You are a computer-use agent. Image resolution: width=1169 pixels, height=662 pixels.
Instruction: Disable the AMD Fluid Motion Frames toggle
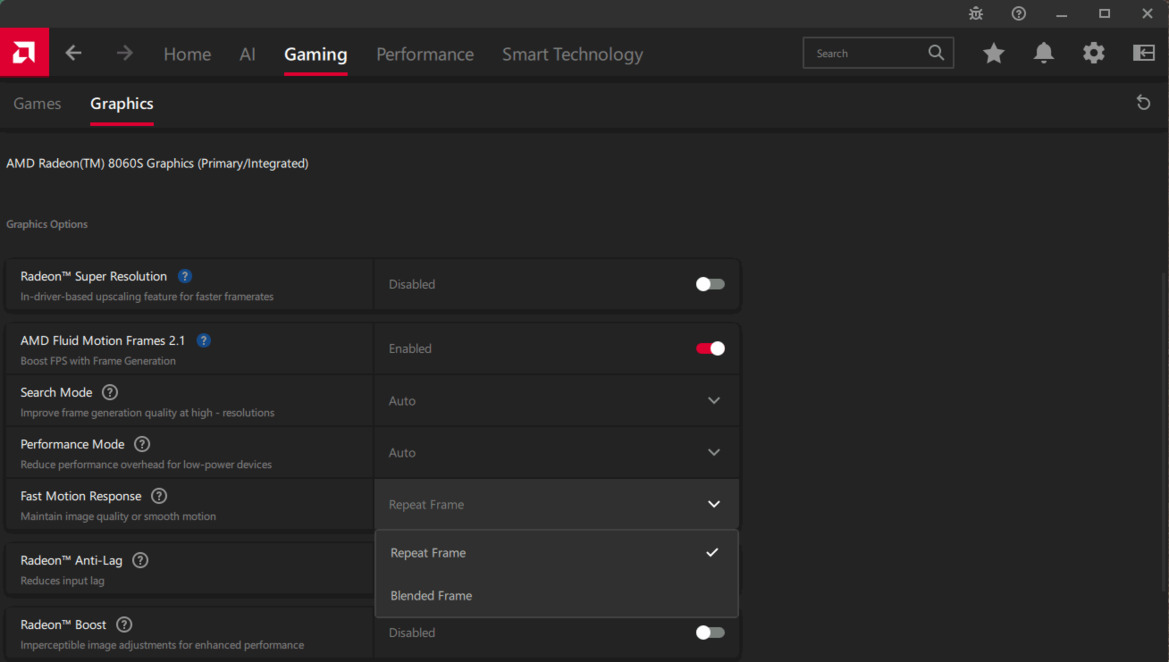pyautogui.click(x=710, y=348)
